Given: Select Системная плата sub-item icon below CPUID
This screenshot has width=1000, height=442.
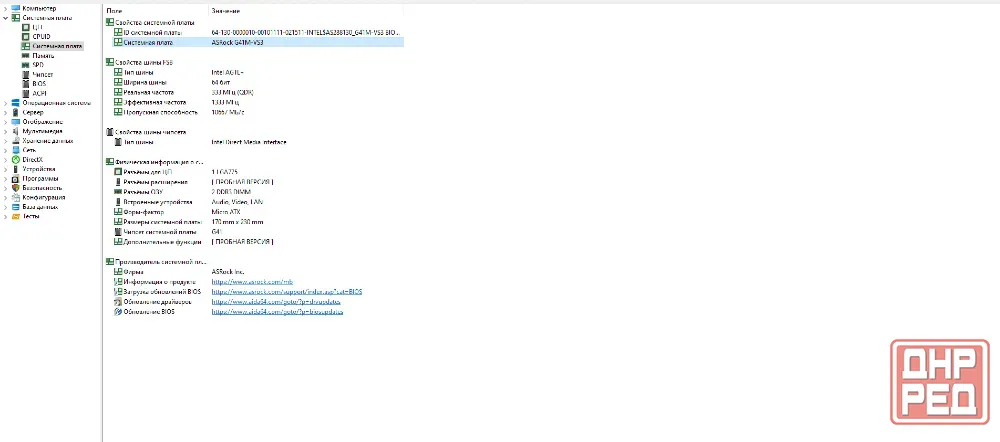Looking at the screenshot, I should pyautogui.click(x=26, y=47).
